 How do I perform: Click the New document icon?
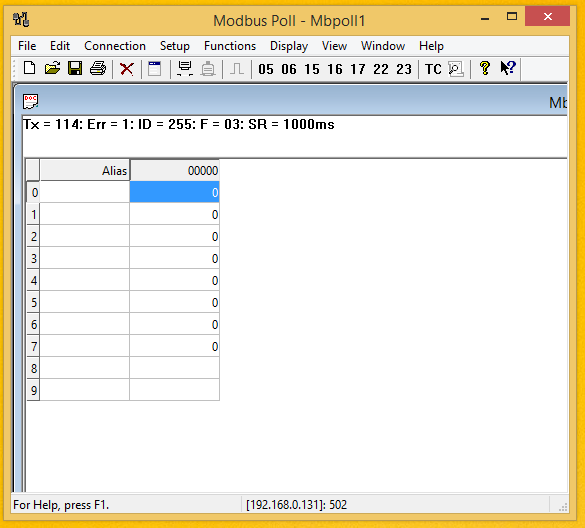[29, 69]
